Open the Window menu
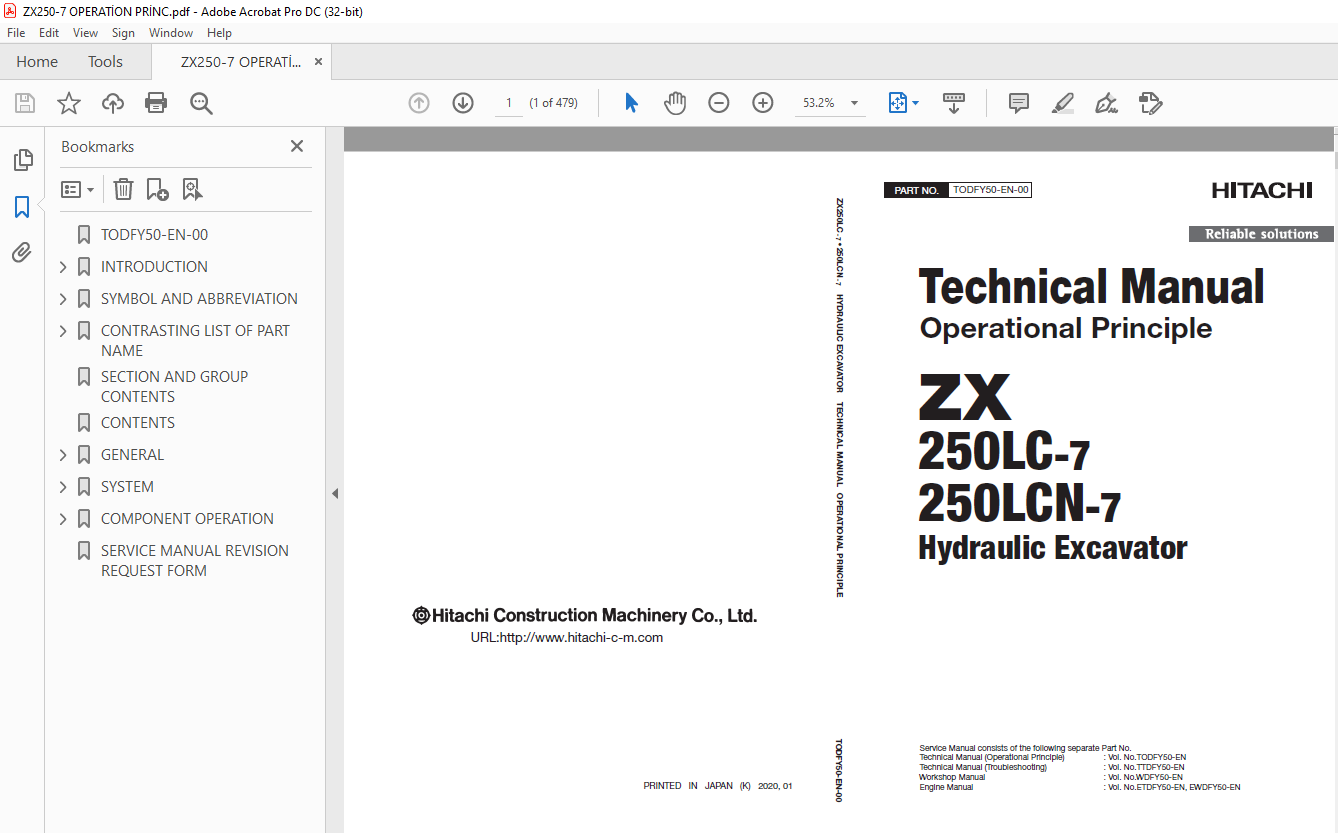The image size is (1338, 833). pyautogui.click(x=171, y=33)
